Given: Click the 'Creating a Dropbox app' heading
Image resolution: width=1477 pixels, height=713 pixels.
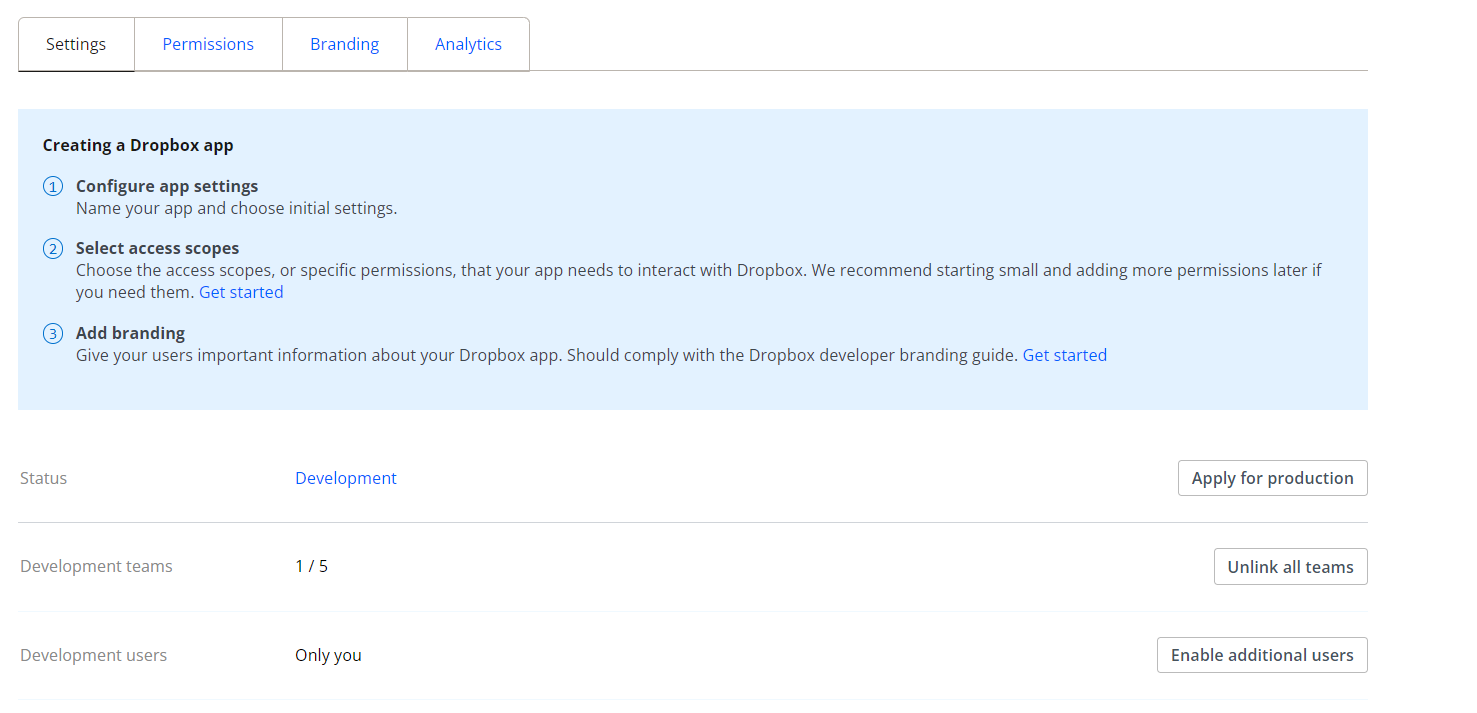Looking at the screenshot, I should click(138, 145).
